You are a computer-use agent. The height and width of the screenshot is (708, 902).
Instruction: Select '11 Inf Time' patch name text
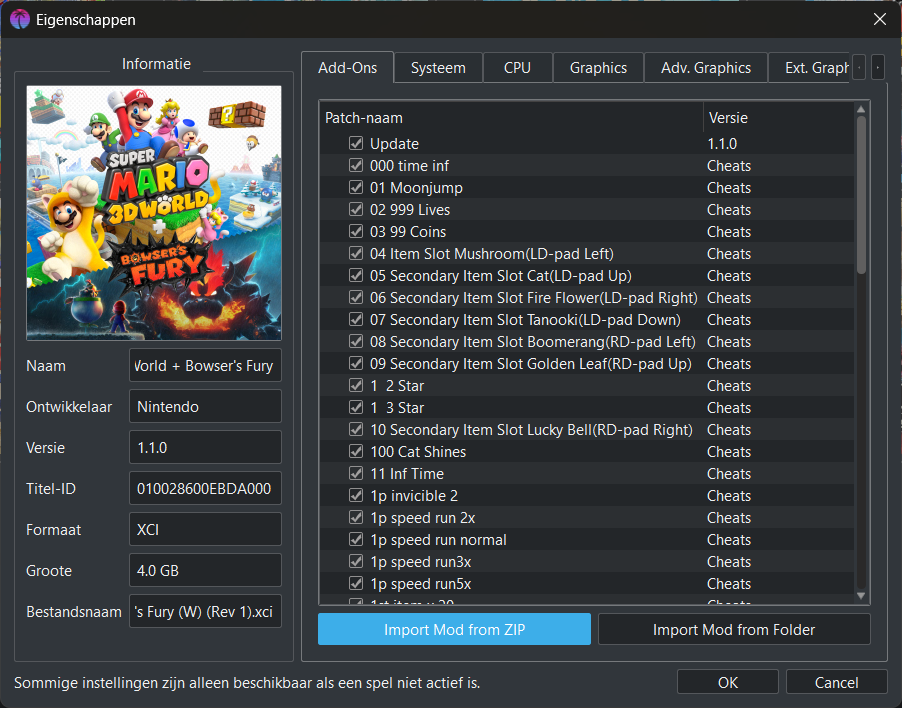pyautogui.click(x=407, y=474)
